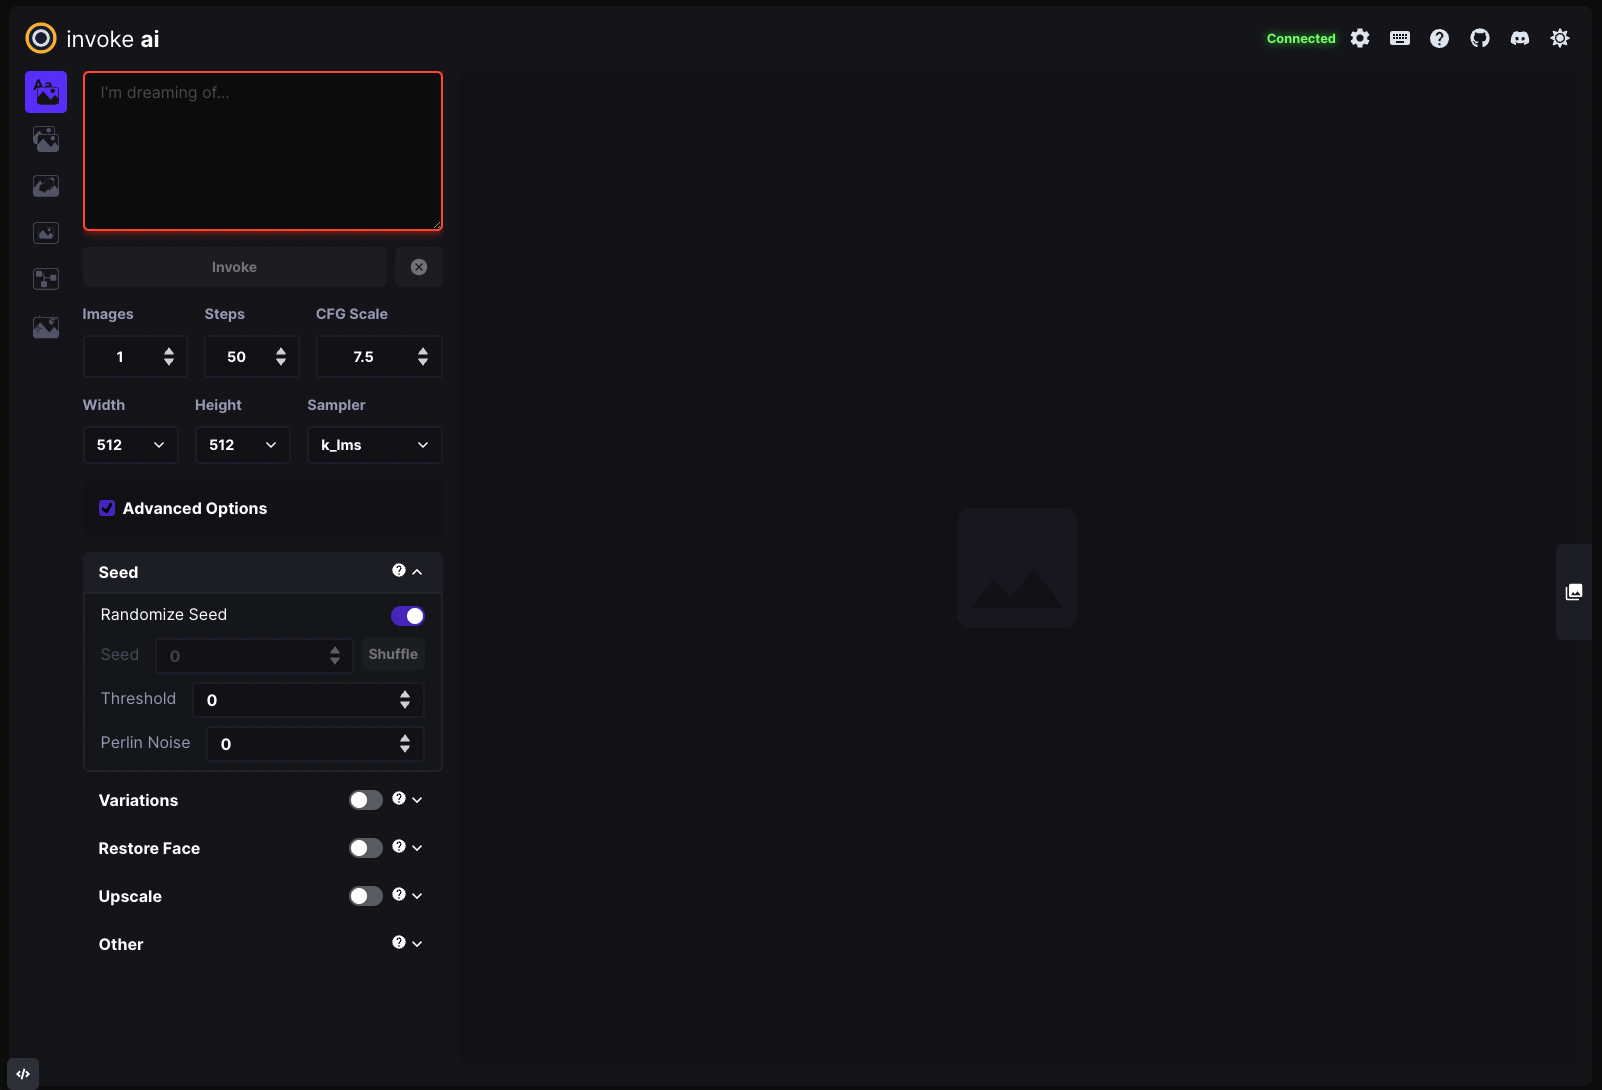Screen dimensions: 1602x1090
Task: Click the I'm dreaming of prompt box
Action: click(x=263, y=151)
